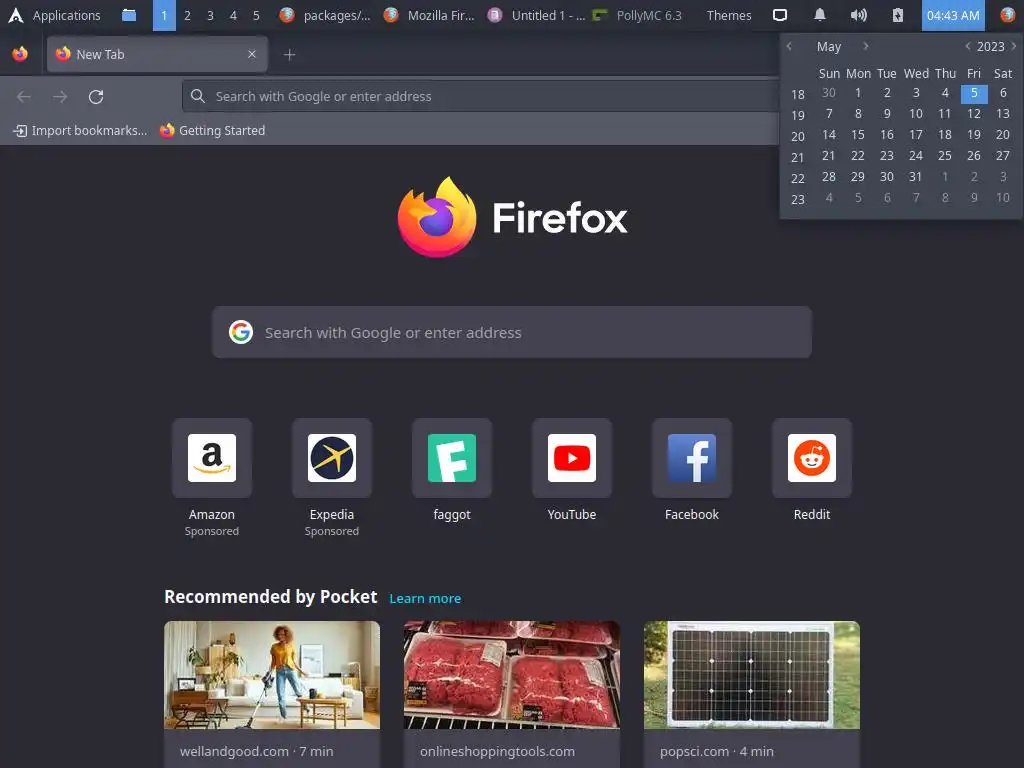Open Import bookmarks... in the bookmarks bar
The width and height of the screenshot is (1024, 768).
pyautogui.click(x=80, y=131)
